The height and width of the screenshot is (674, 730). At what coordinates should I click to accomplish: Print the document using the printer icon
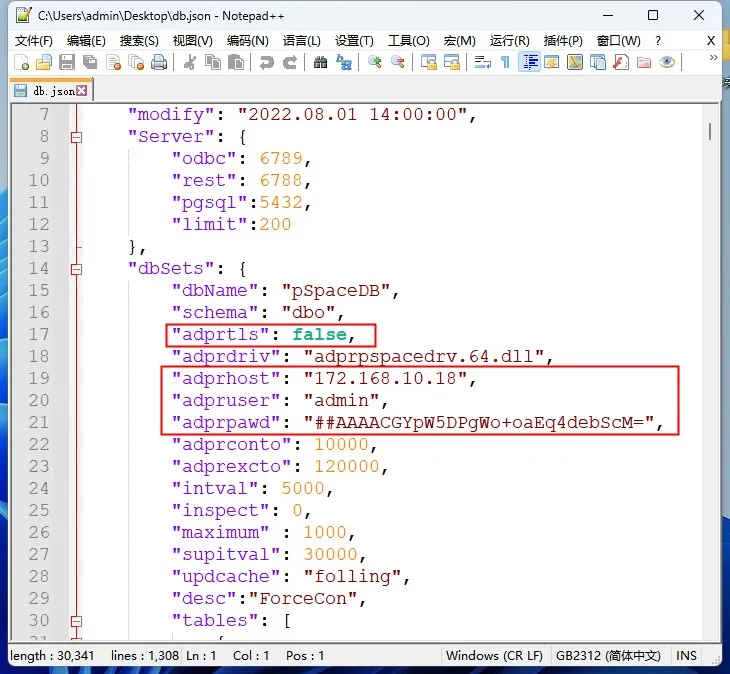click(x=159, y=62)
